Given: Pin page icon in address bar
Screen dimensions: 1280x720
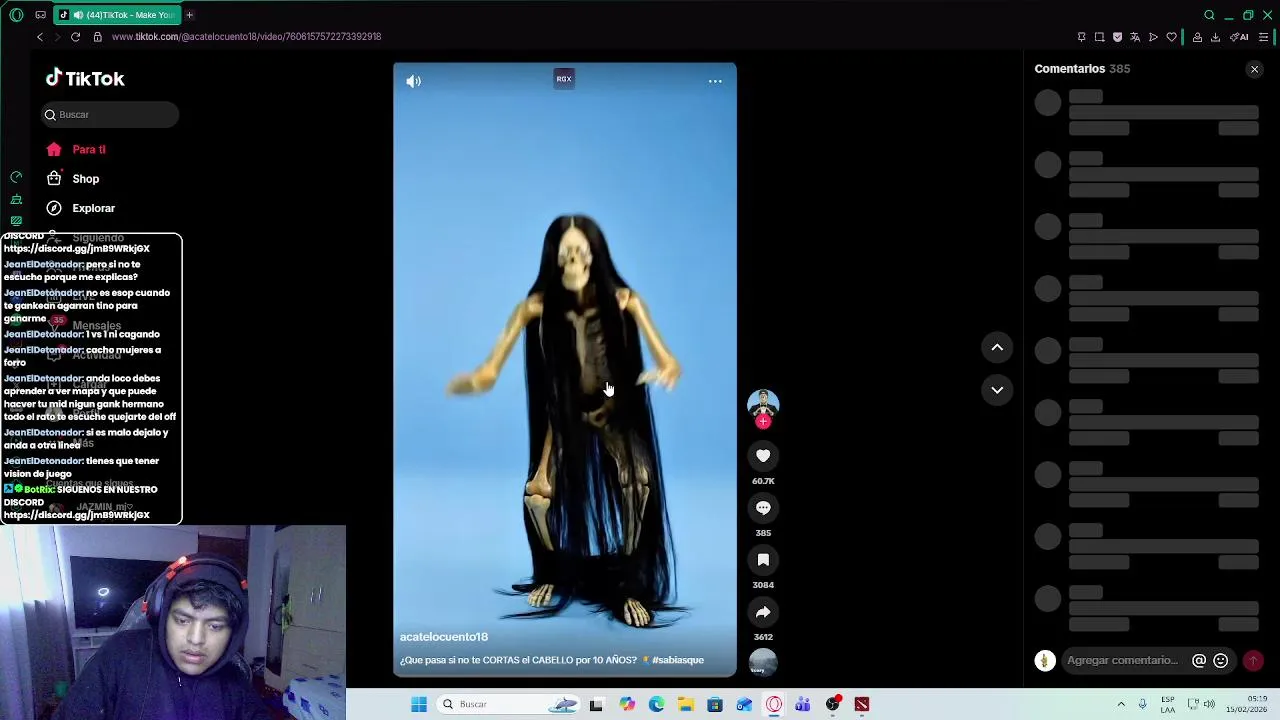Looking at the screenshot, I should [1081, 37].
